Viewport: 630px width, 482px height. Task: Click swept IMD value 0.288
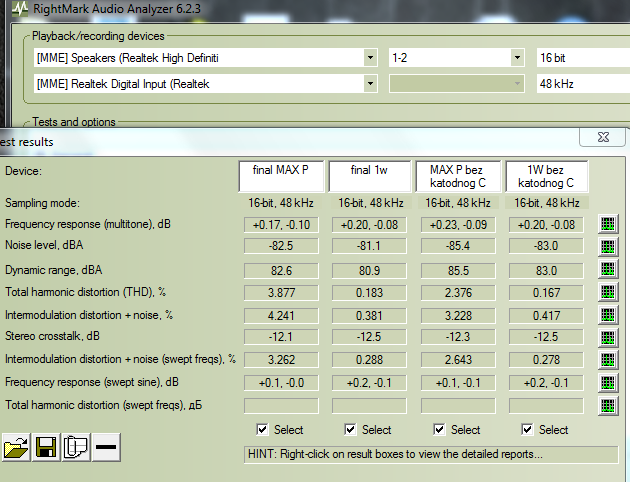pyautogui.click(x=369, y=360)
